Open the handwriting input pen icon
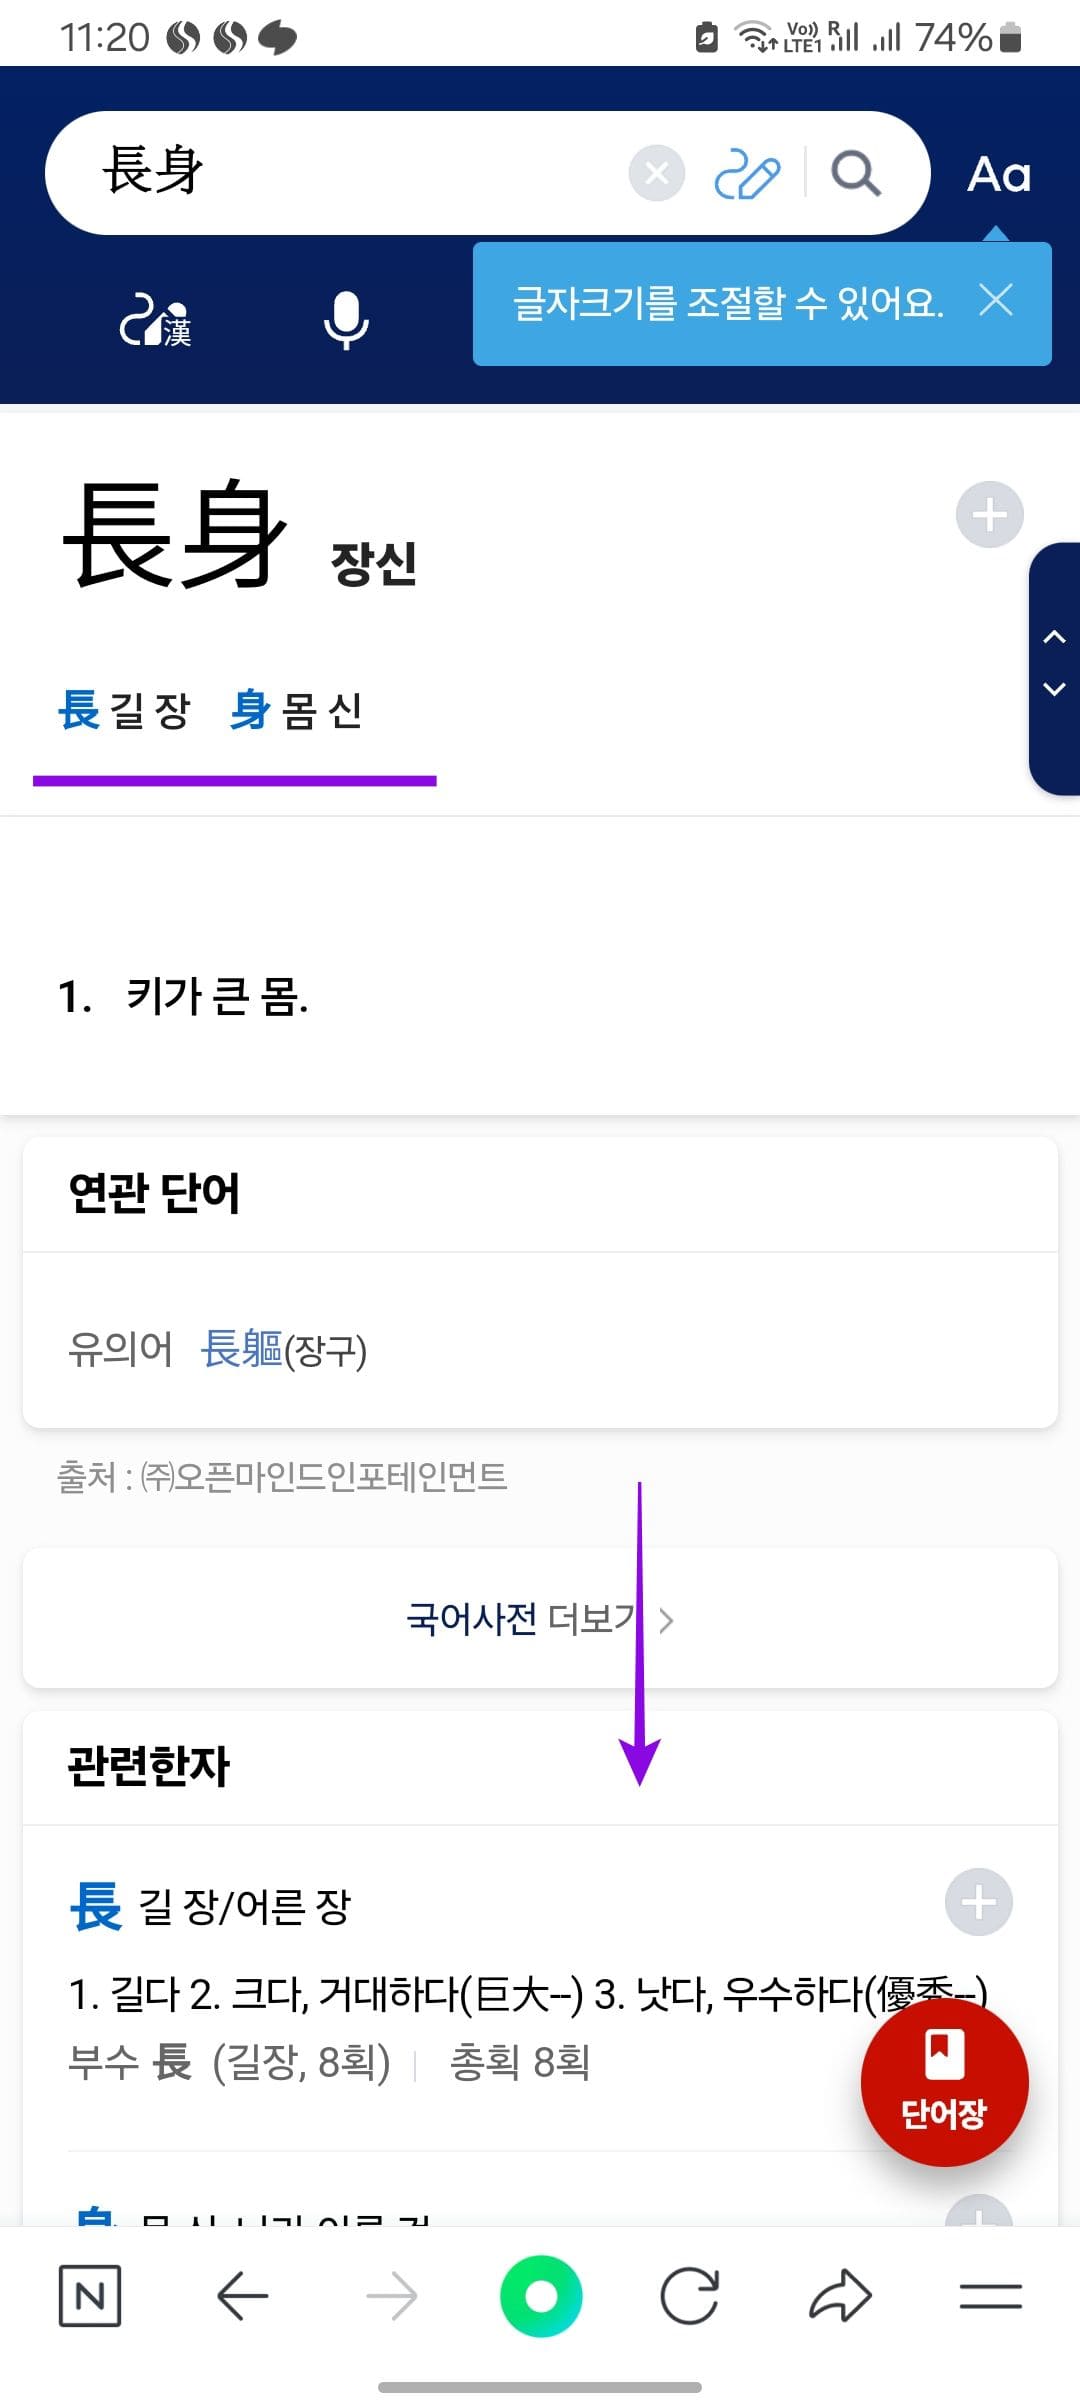1080x2408 pixels. click(x=746, y=174)
